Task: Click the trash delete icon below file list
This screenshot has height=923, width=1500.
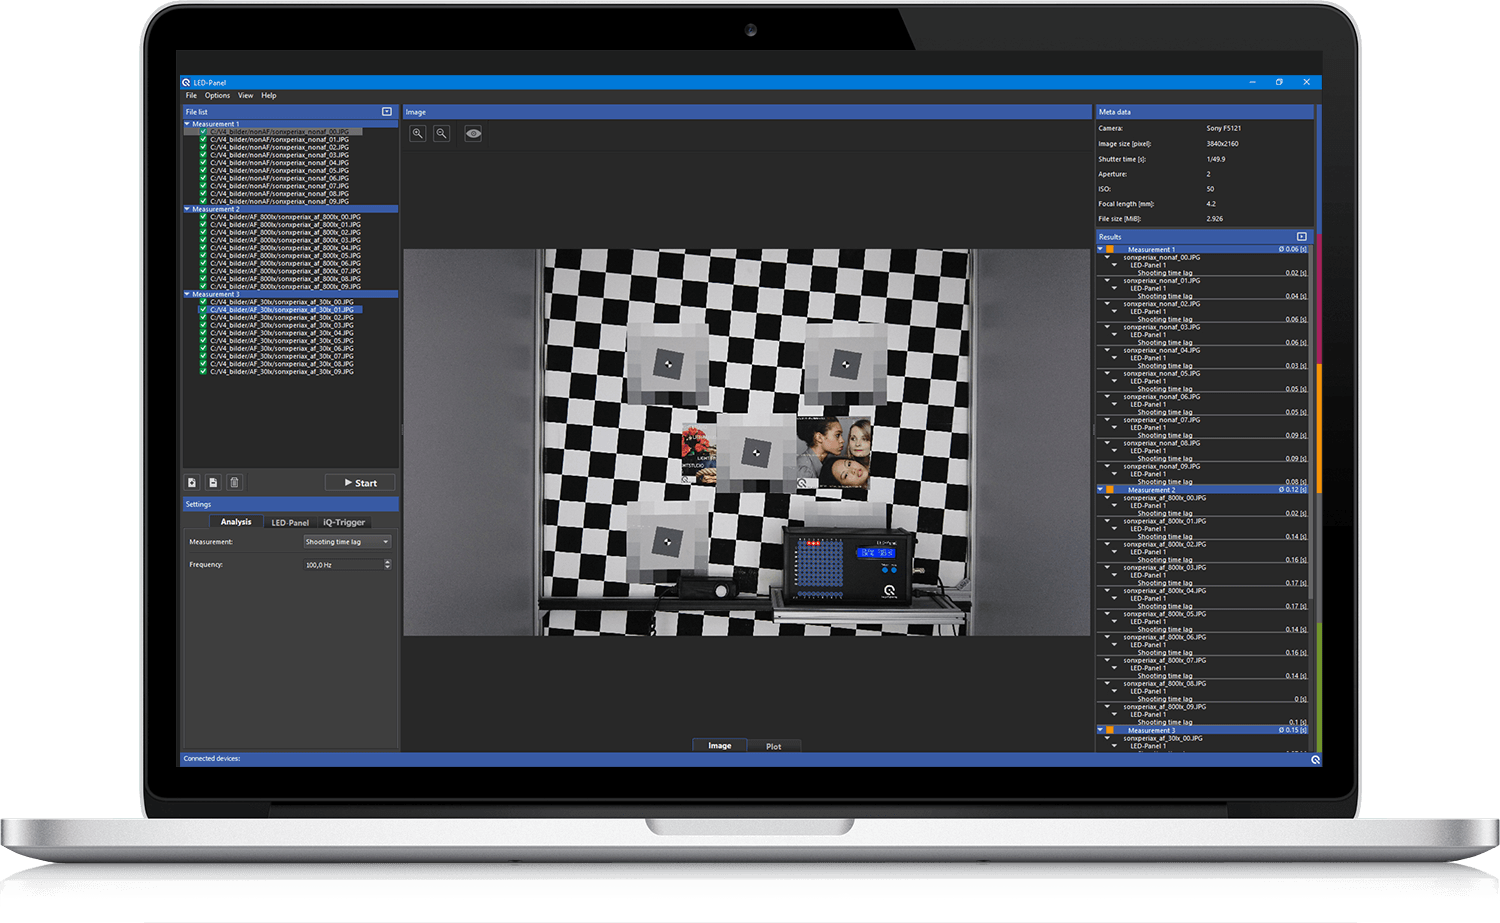Action: (234, 483)
